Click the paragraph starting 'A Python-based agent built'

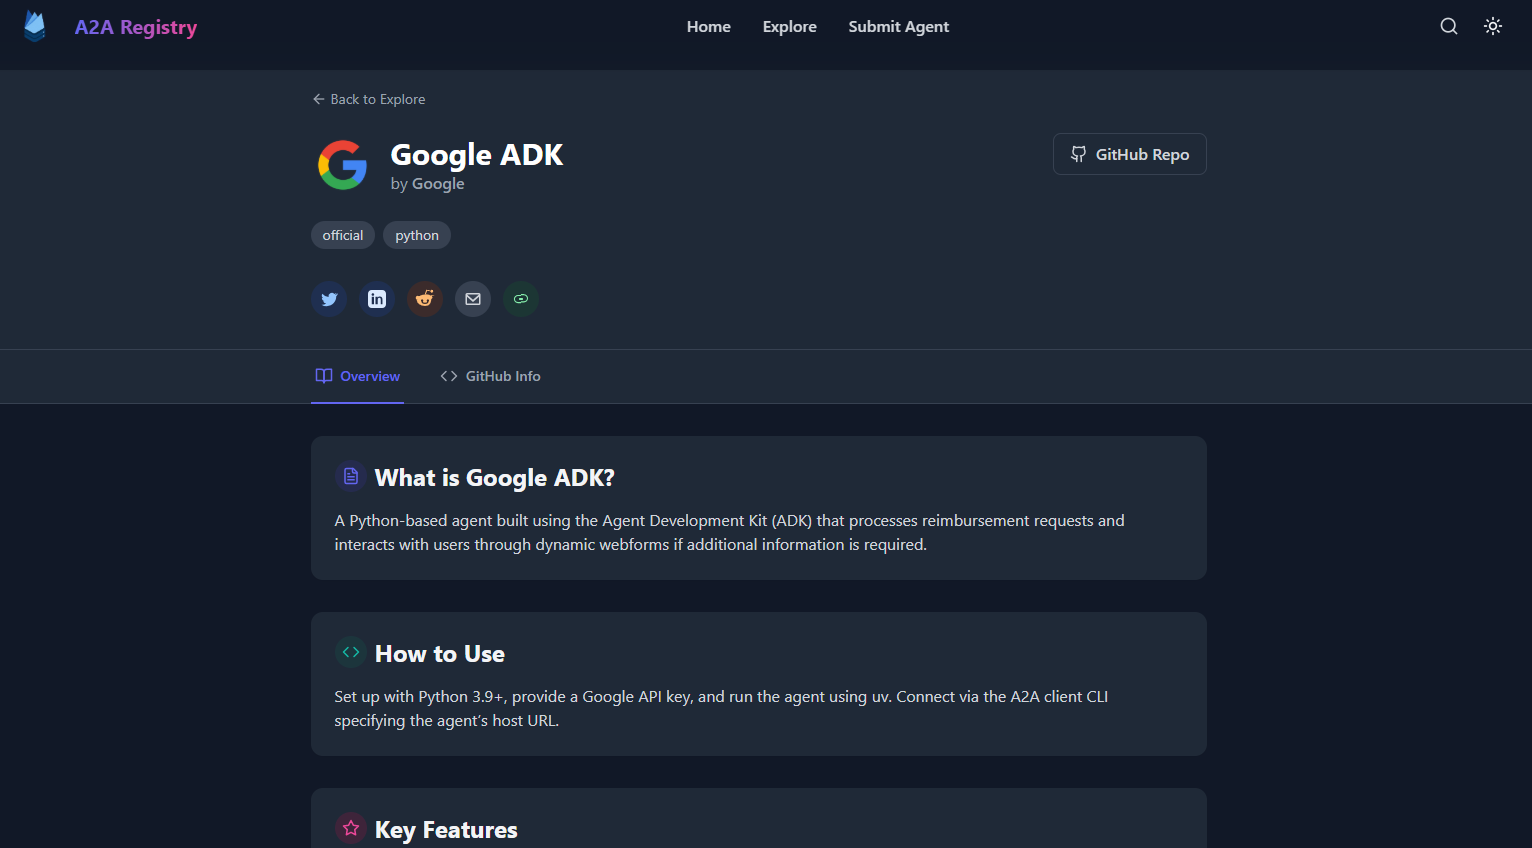[x=730, y=533]
